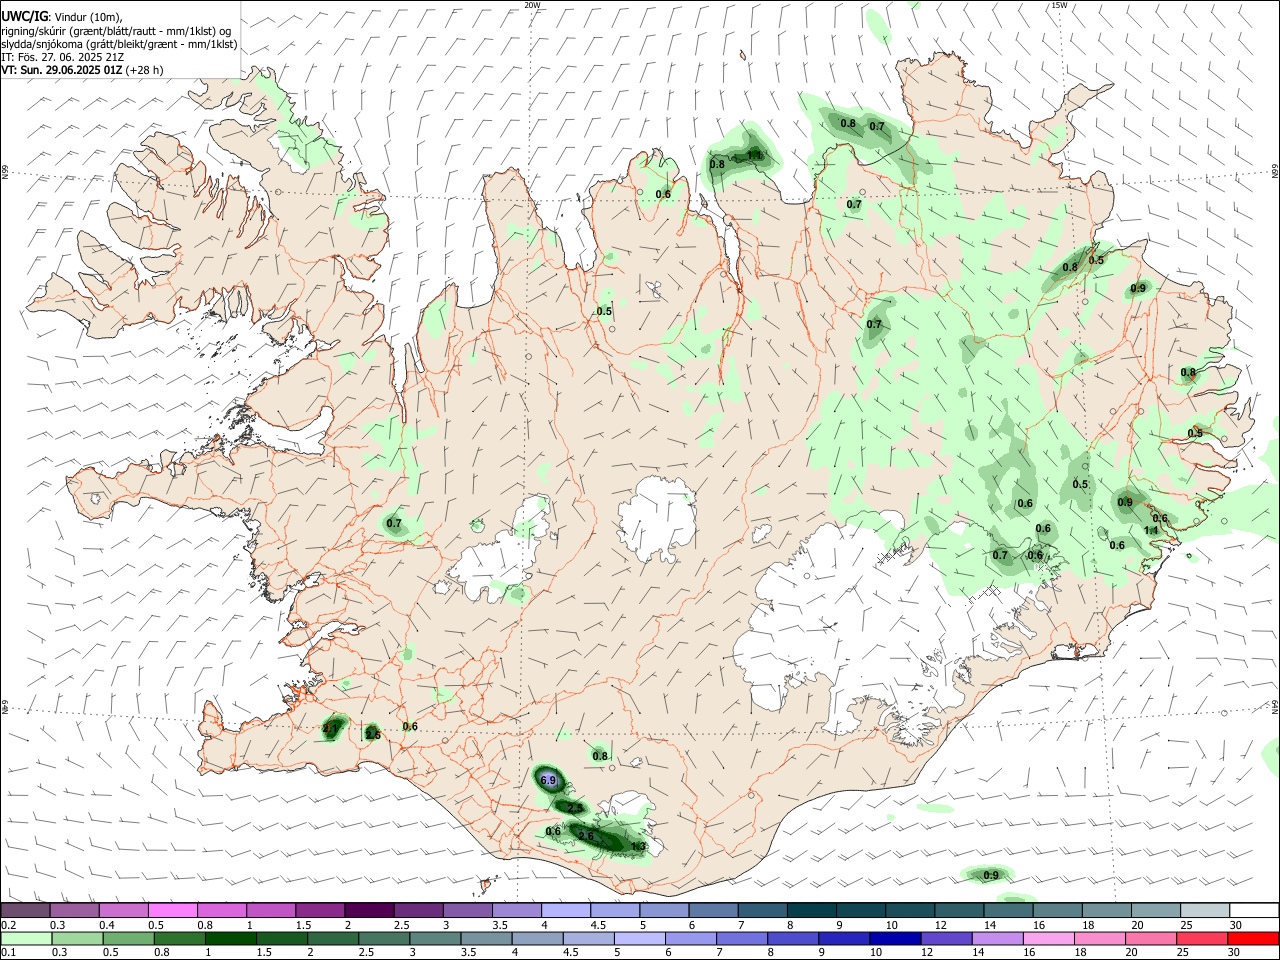1280x960 pixels.
Task: Click the 'UWC/IG: Vindur (10m)' title text
Action: (61, 17)
